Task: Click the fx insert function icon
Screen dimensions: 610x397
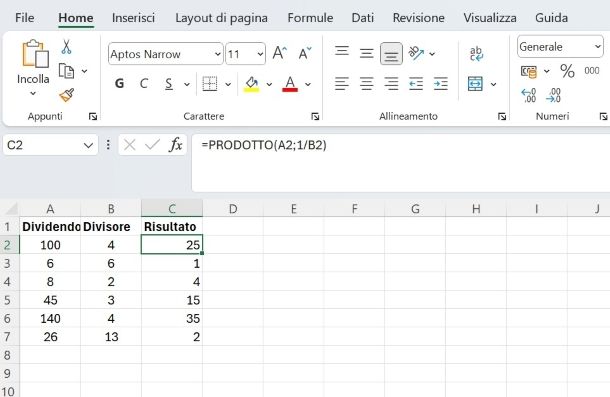Action: coord(175,145)
